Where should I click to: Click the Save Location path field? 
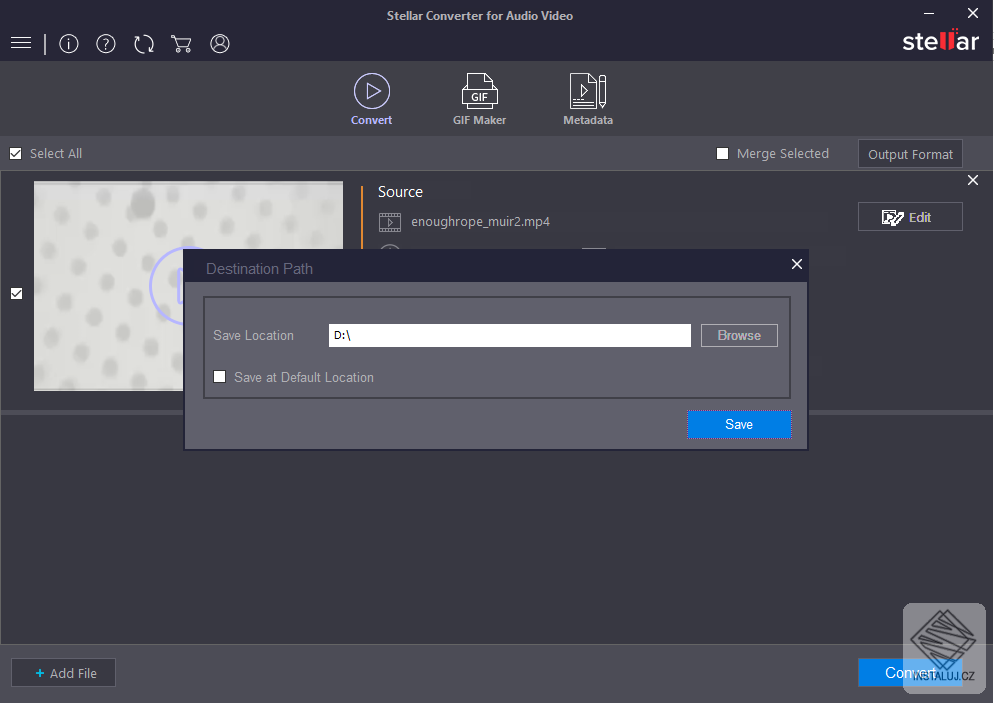point(509,335)
